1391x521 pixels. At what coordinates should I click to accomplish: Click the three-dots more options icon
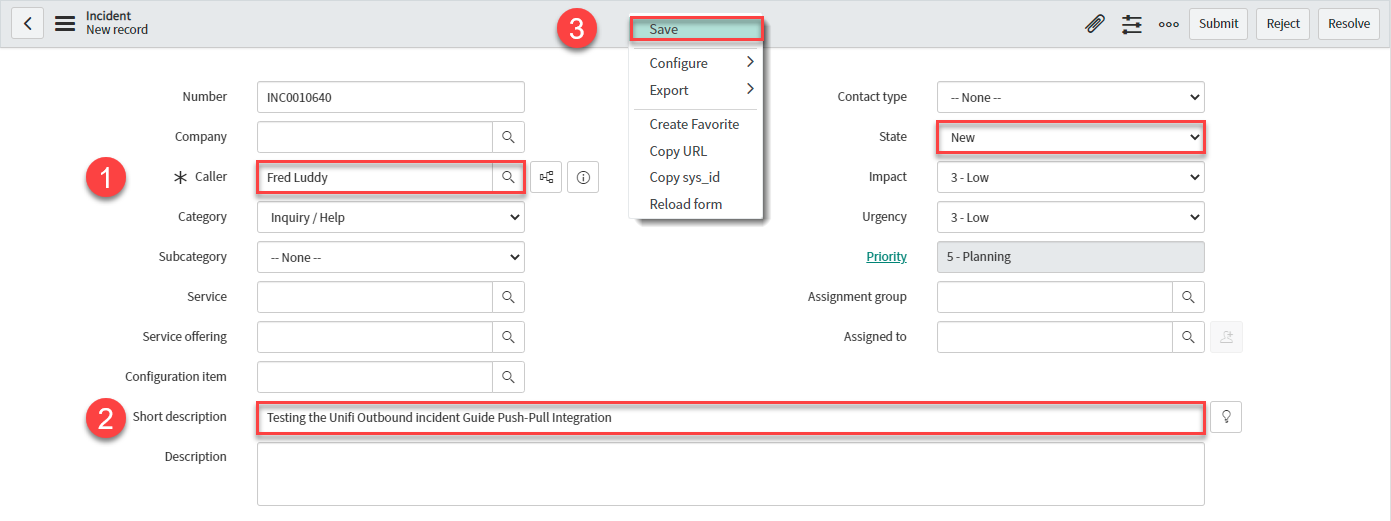tap(1168, 24)
